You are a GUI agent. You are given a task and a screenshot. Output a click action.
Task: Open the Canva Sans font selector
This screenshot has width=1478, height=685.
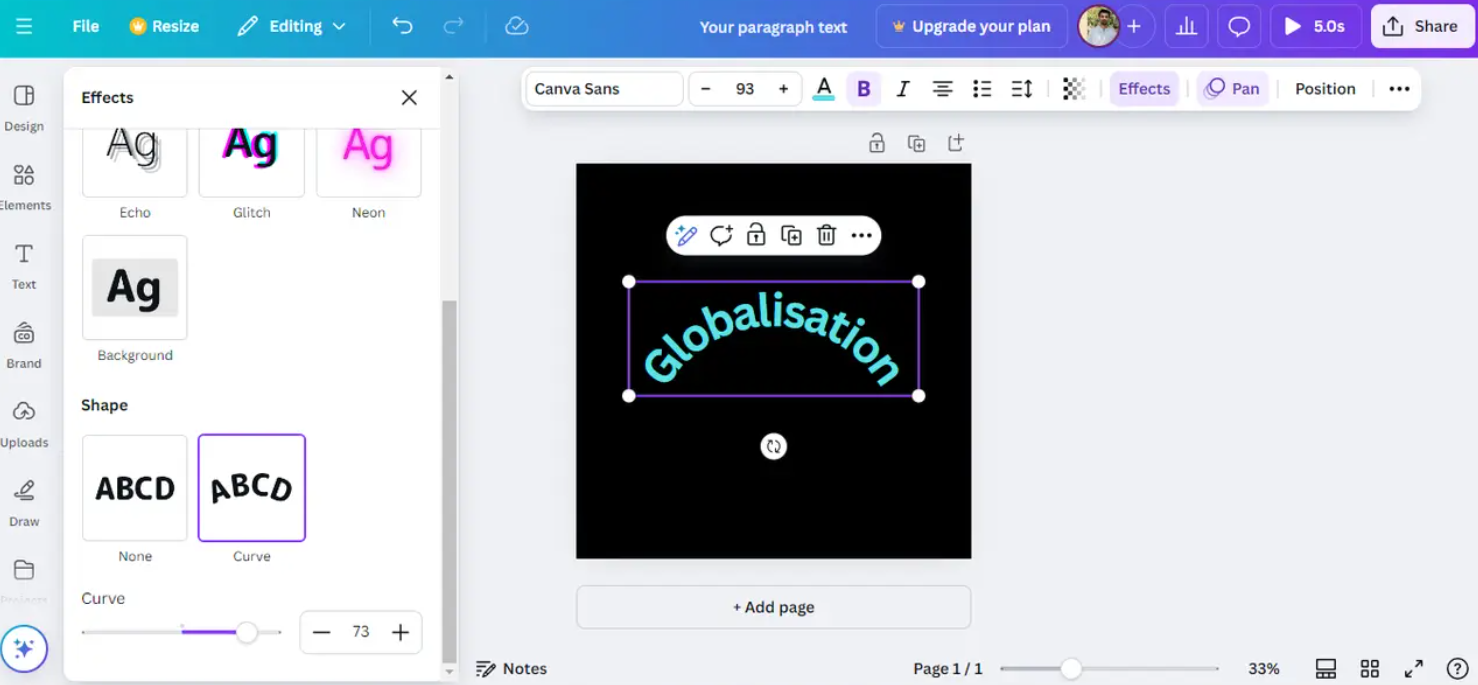604,89
